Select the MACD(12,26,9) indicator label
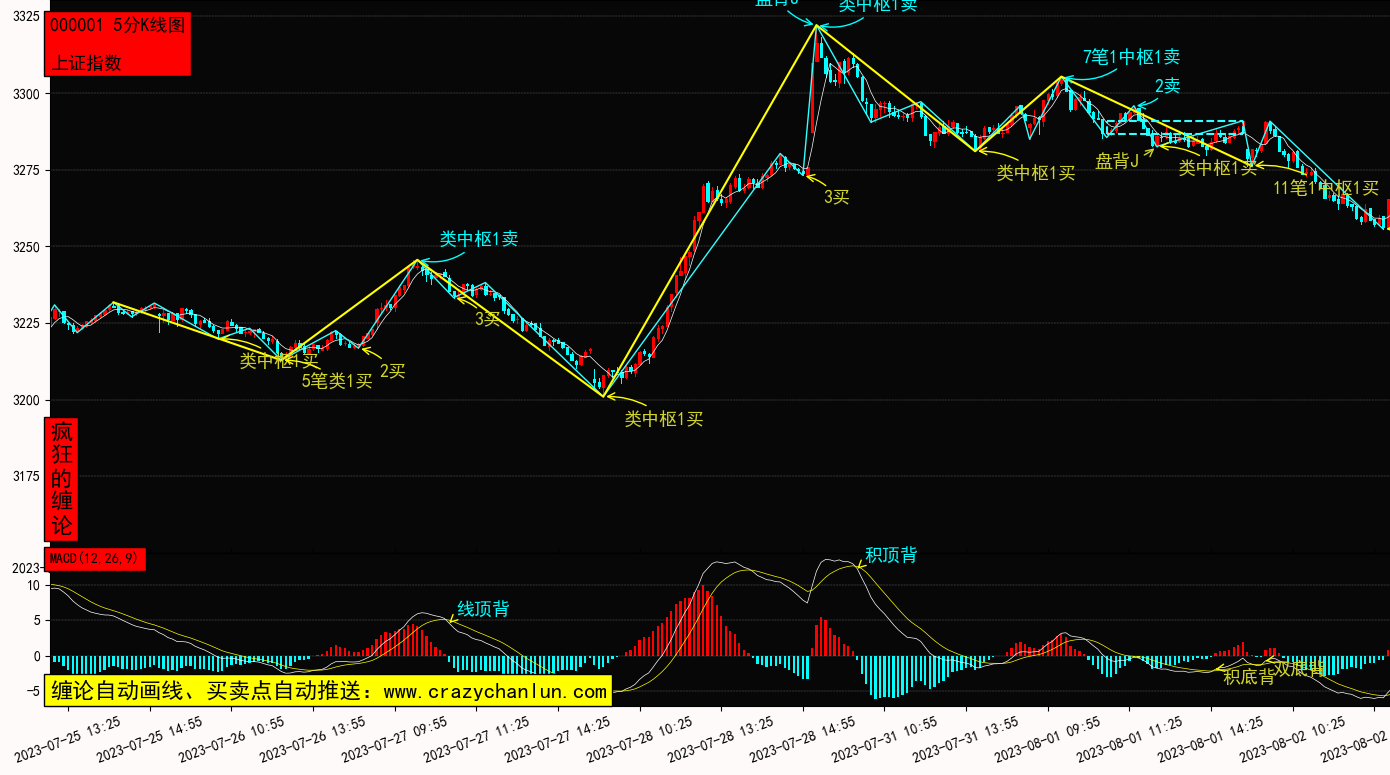 [x=95, y=558]
